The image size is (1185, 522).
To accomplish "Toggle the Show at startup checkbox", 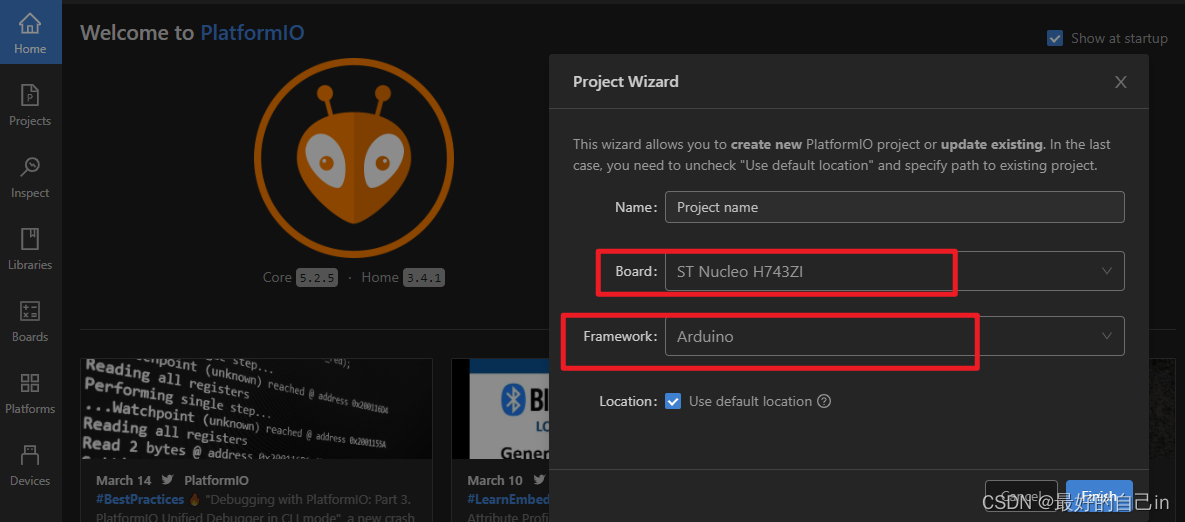I will click(1055, 38).
